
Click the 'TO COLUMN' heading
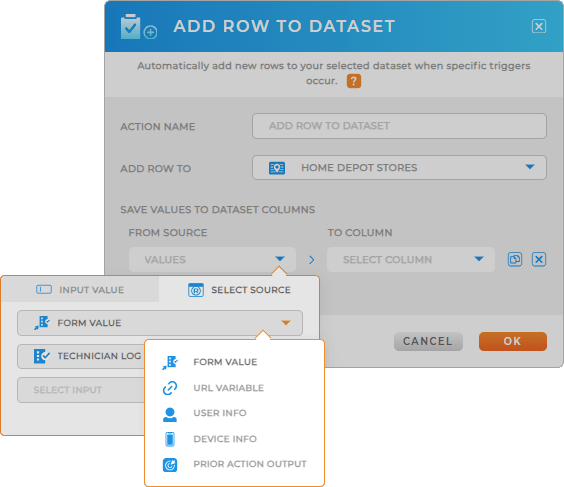pos(360,233)
